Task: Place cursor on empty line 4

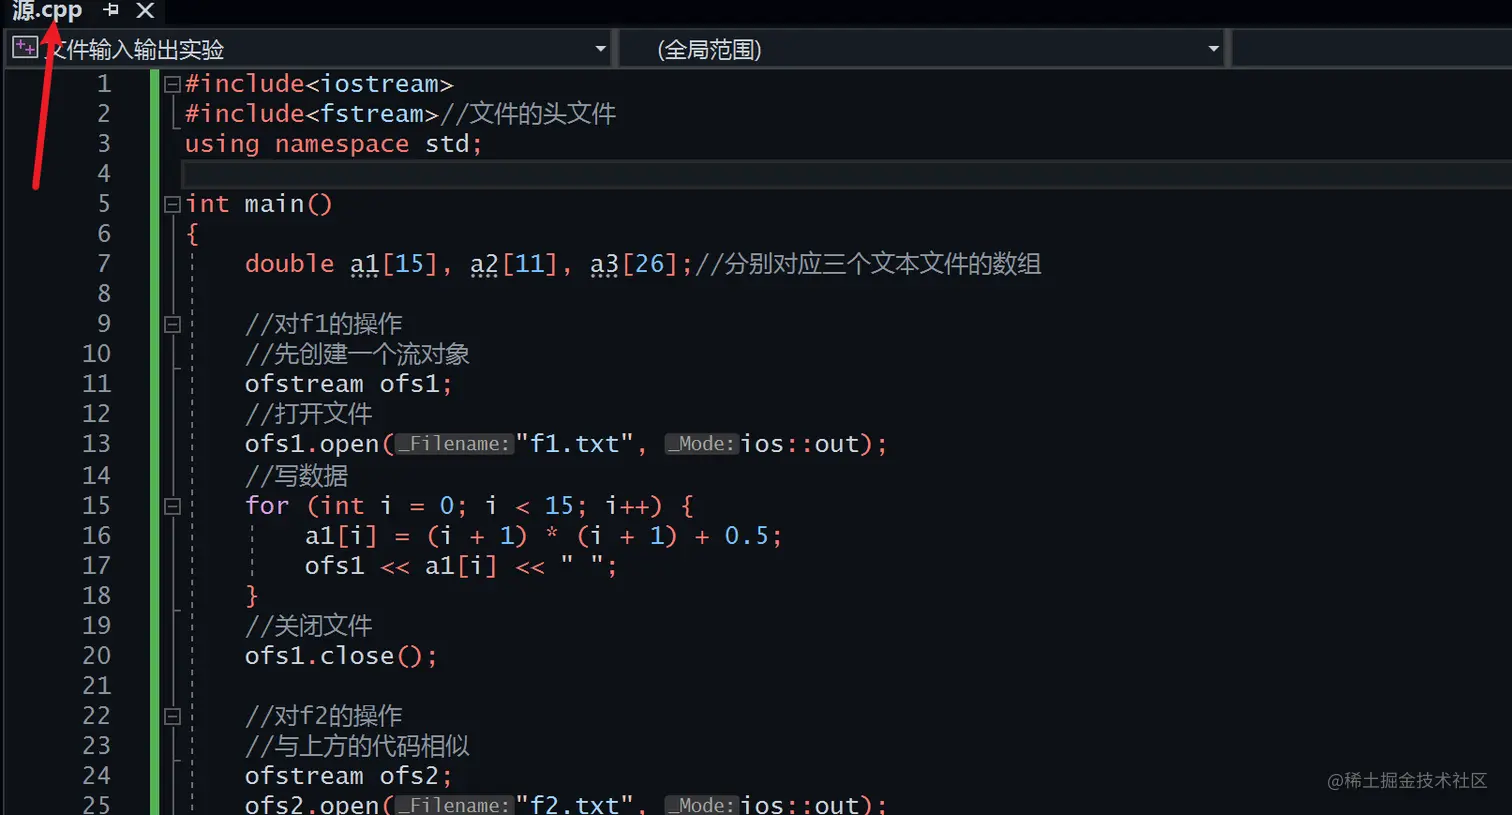Action: 846,174
